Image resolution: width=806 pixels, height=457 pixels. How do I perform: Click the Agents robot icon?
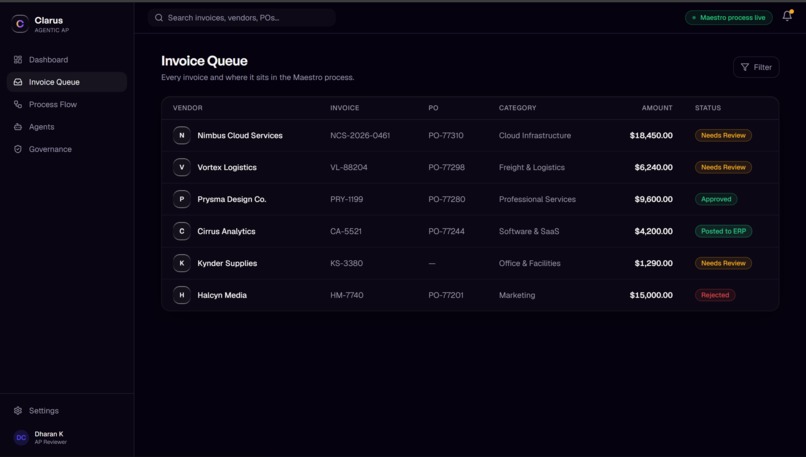(18, 126)
